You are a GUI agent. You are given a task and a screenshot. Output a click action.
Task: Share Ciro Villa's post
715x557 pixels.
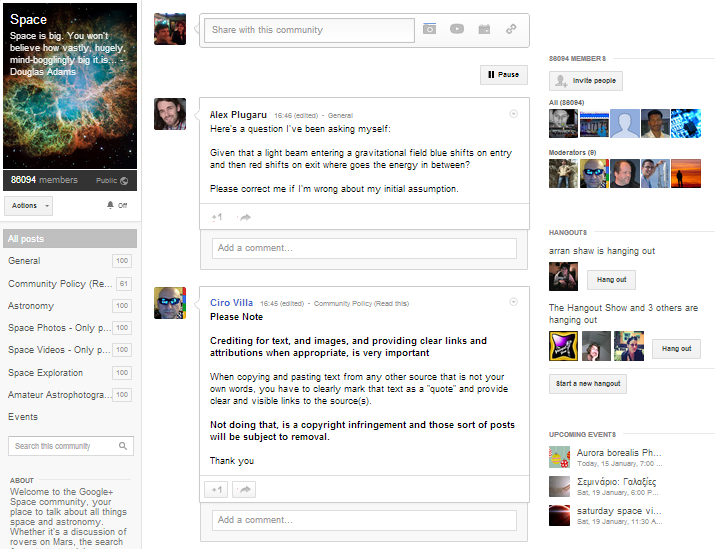244,490
